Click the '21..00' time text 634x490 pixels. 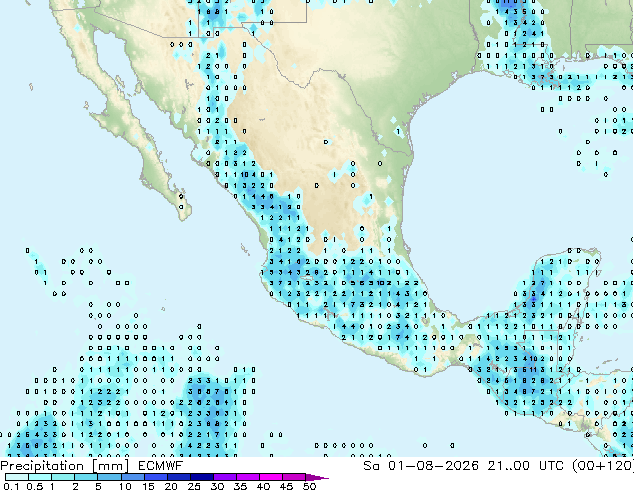[x=508, y=466]
